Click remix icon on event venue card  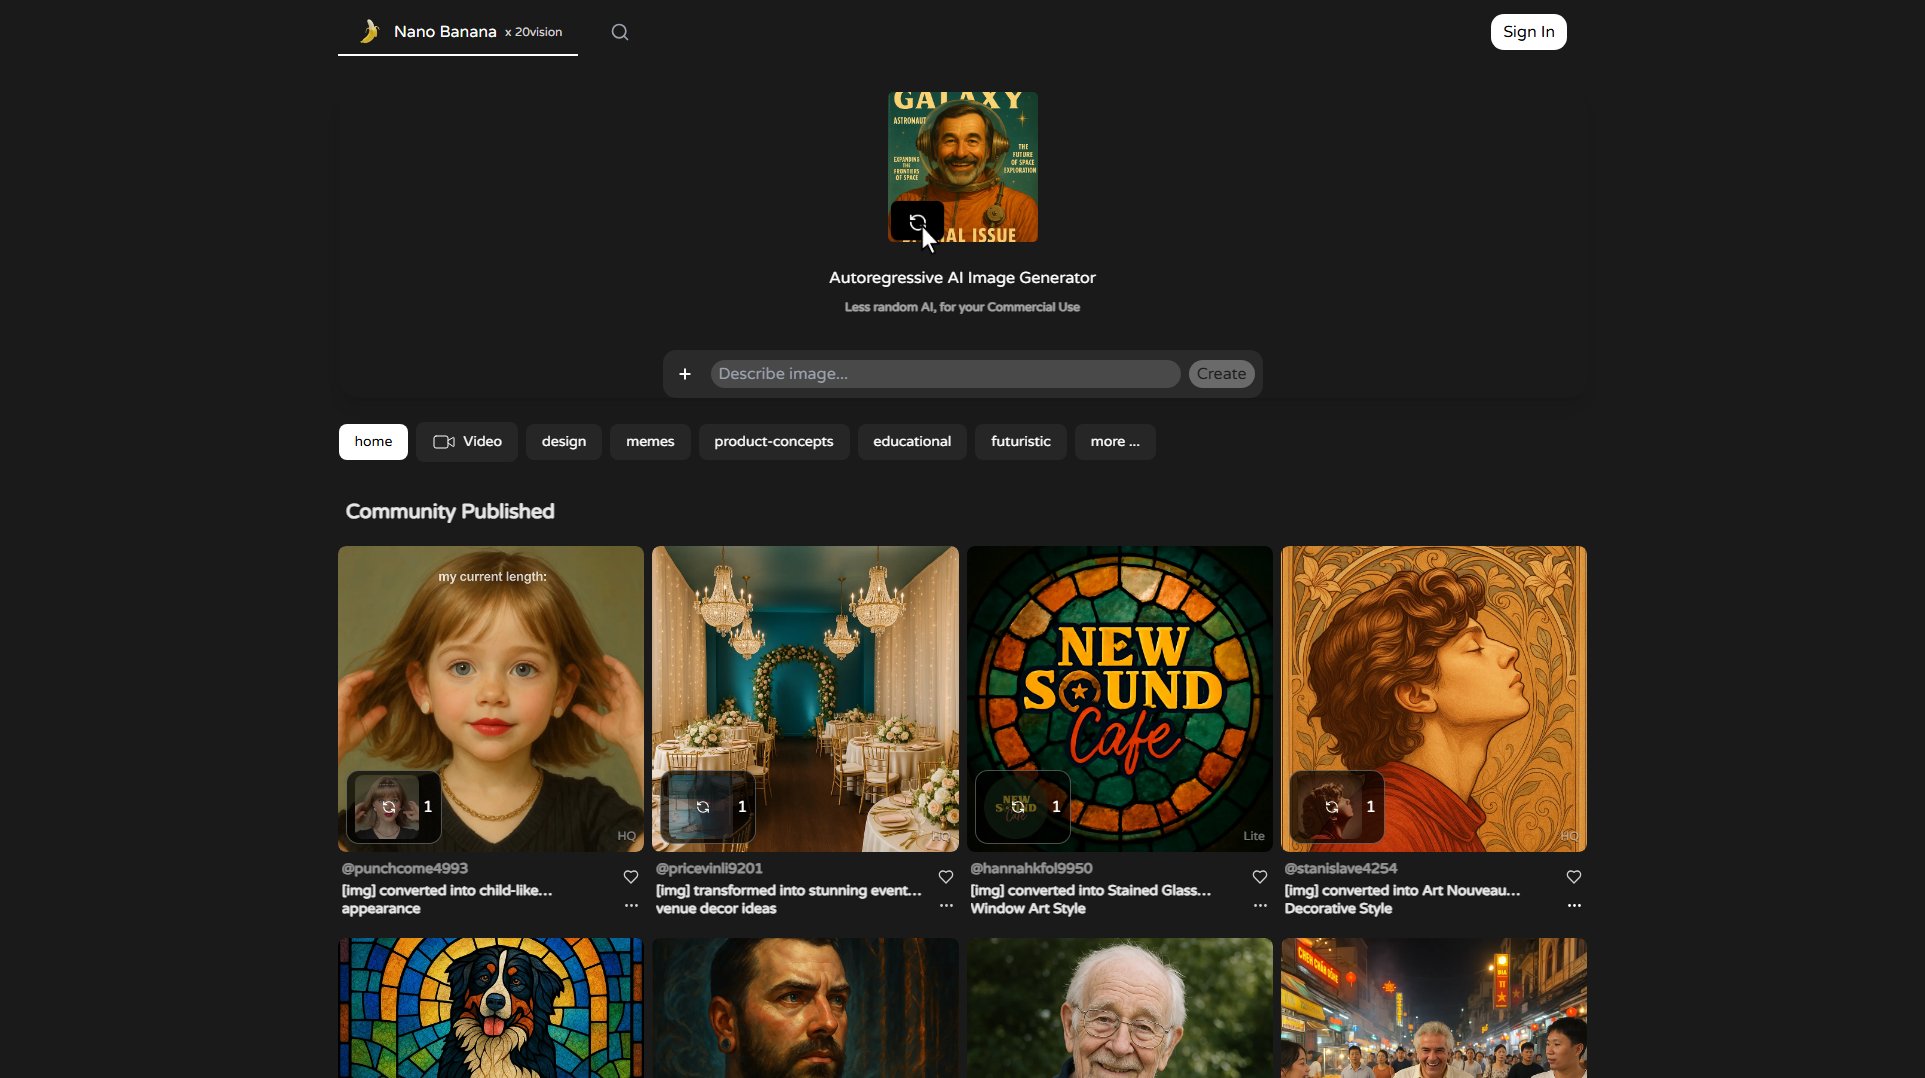click(703, 807)
